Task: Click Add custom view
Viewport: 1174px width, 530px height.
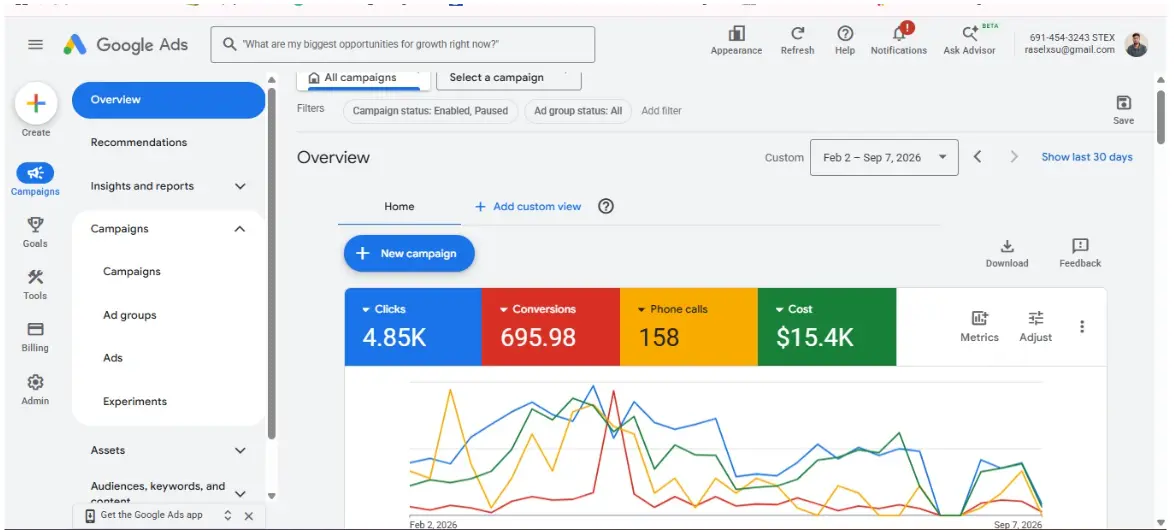Action: click(x=528, y=207)
